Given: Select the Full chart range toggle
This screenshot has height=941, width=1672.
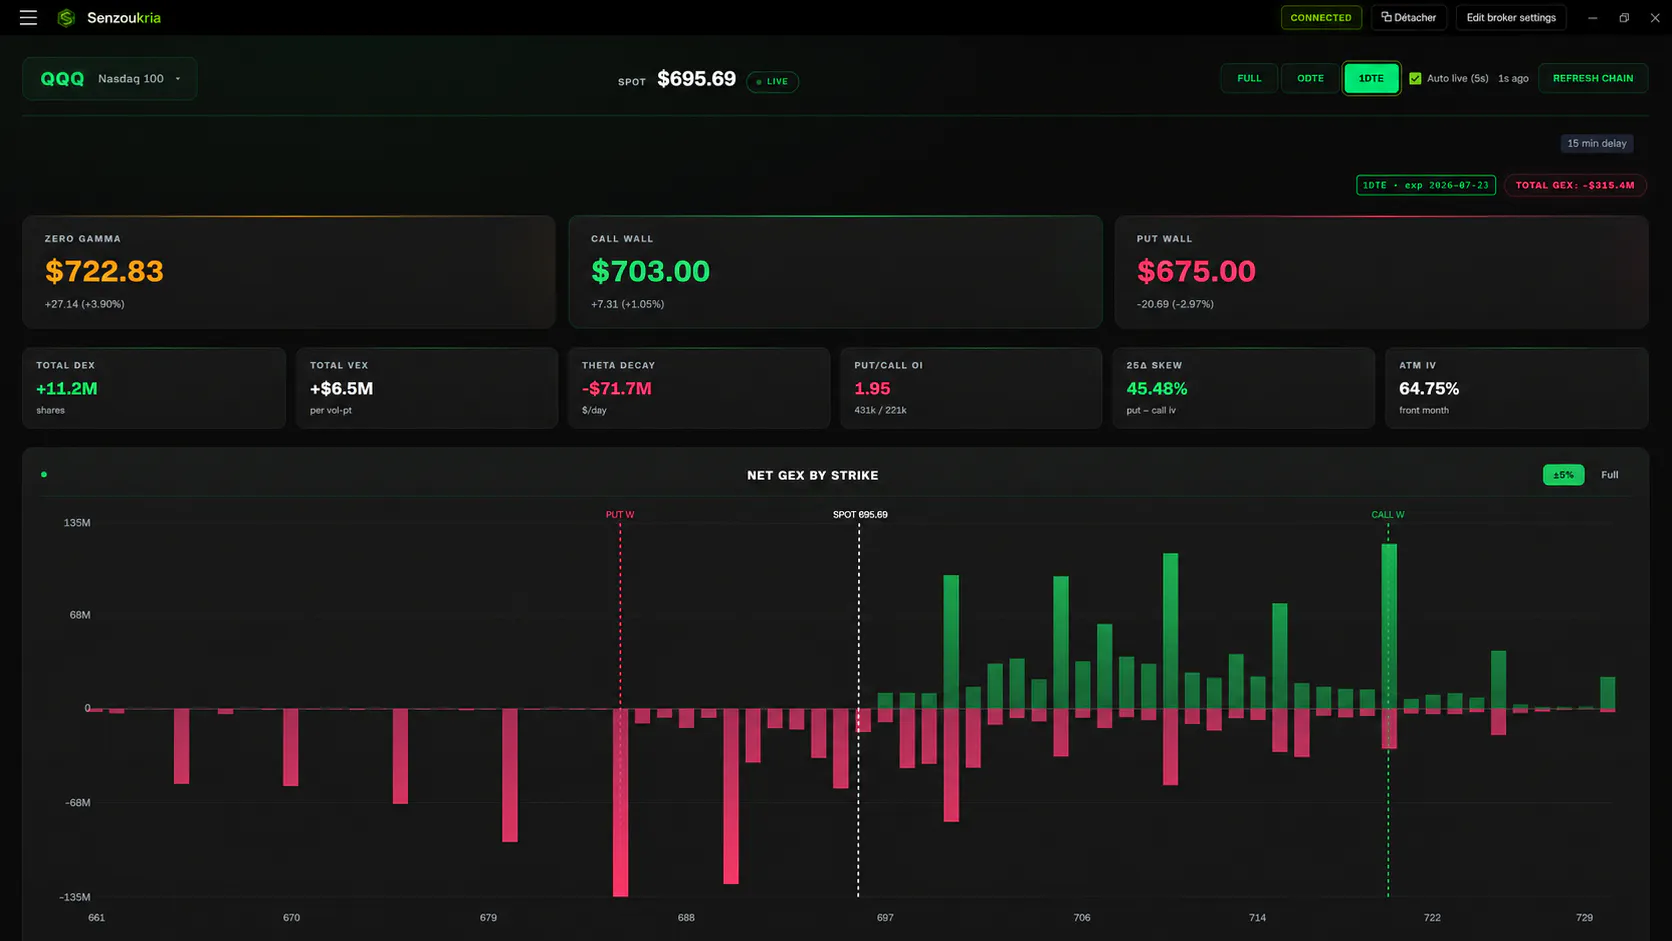Looking at the screenshot, I should (1609, 475).
